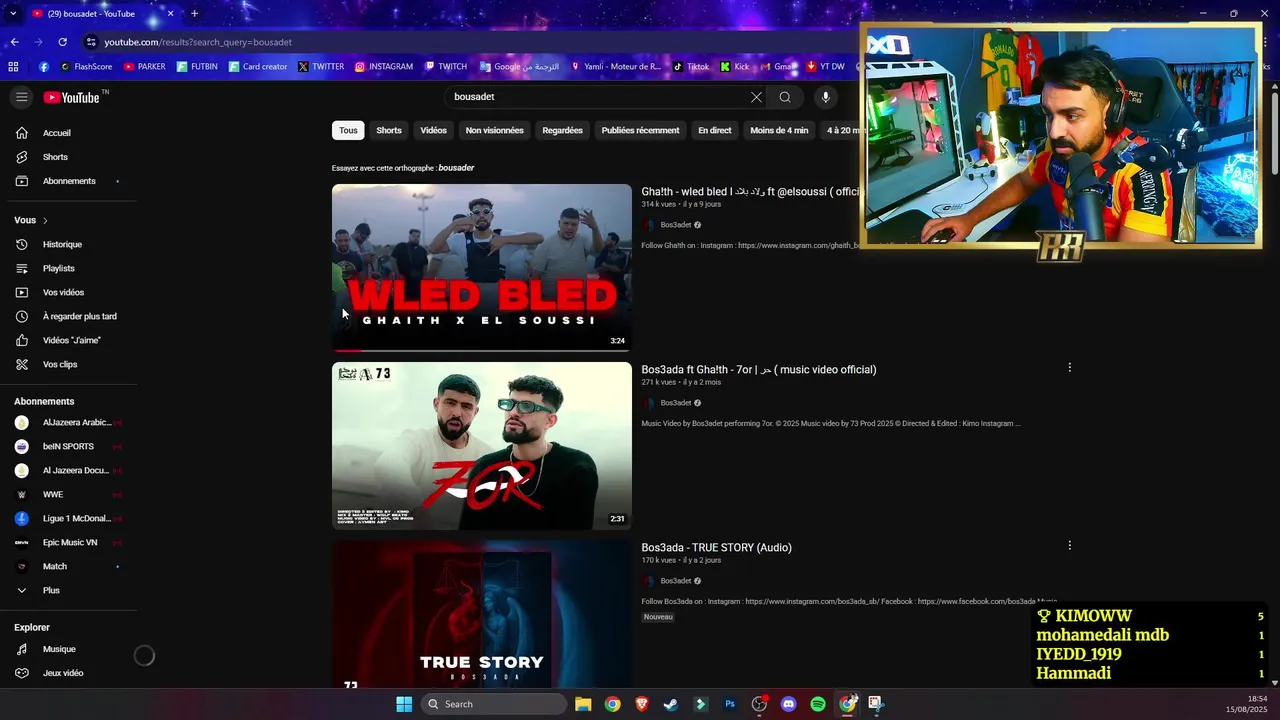Open the TWITTER bookmark
The image size is (1280, 720).
(321, 67)
